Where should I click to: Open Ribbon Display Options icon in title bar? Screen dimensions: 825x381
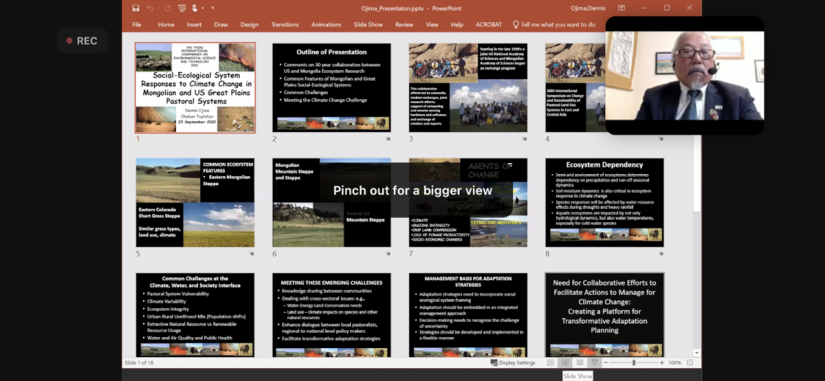(621, 8)
